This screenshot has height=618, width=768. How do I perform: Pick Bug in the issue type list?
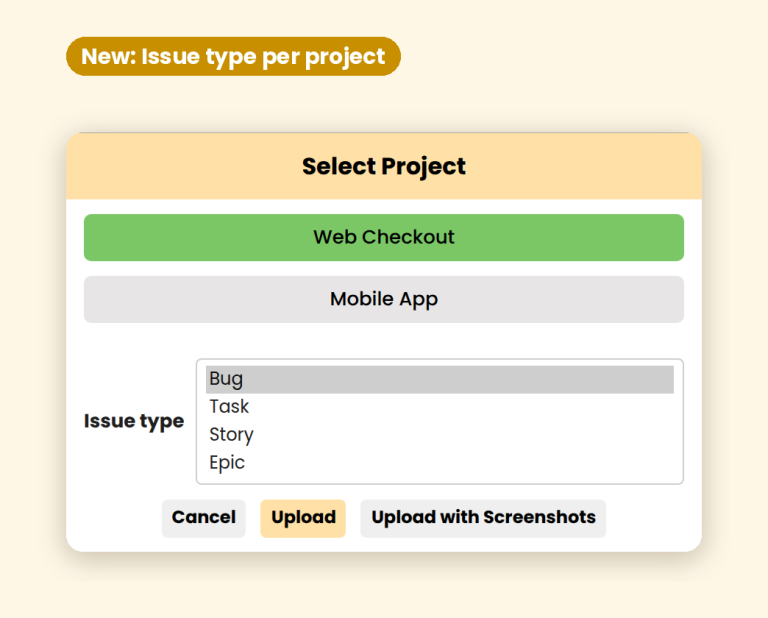point(439,379)
